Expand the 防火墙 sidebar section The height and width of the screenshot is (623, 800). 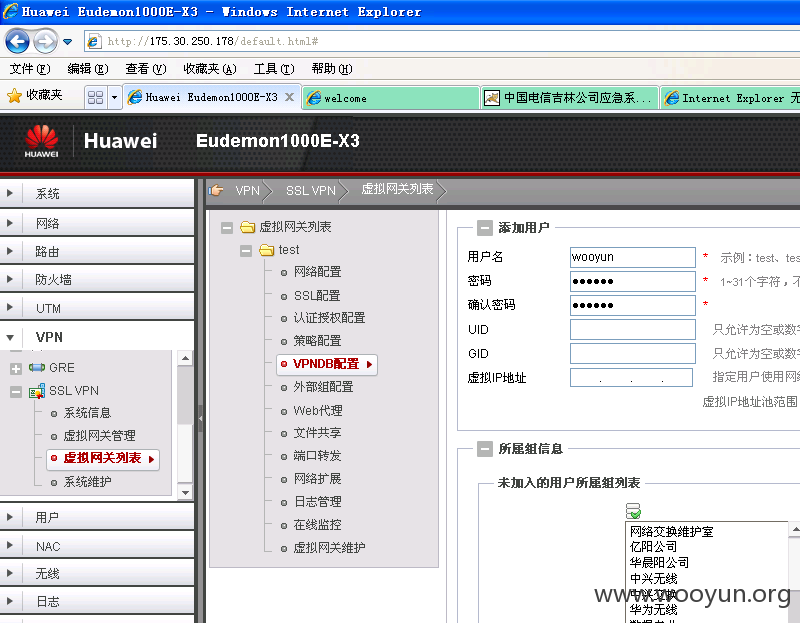coord(97,279)
